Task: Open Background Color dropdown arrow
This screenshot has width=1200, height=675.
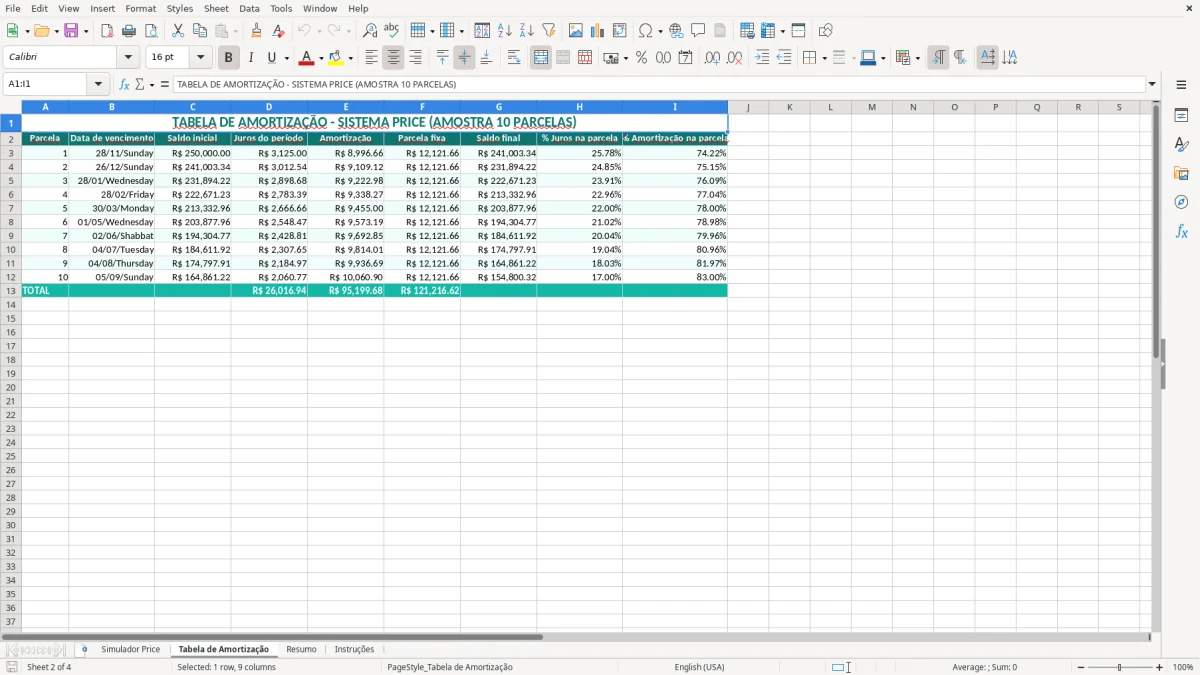Action: point(350,58)
